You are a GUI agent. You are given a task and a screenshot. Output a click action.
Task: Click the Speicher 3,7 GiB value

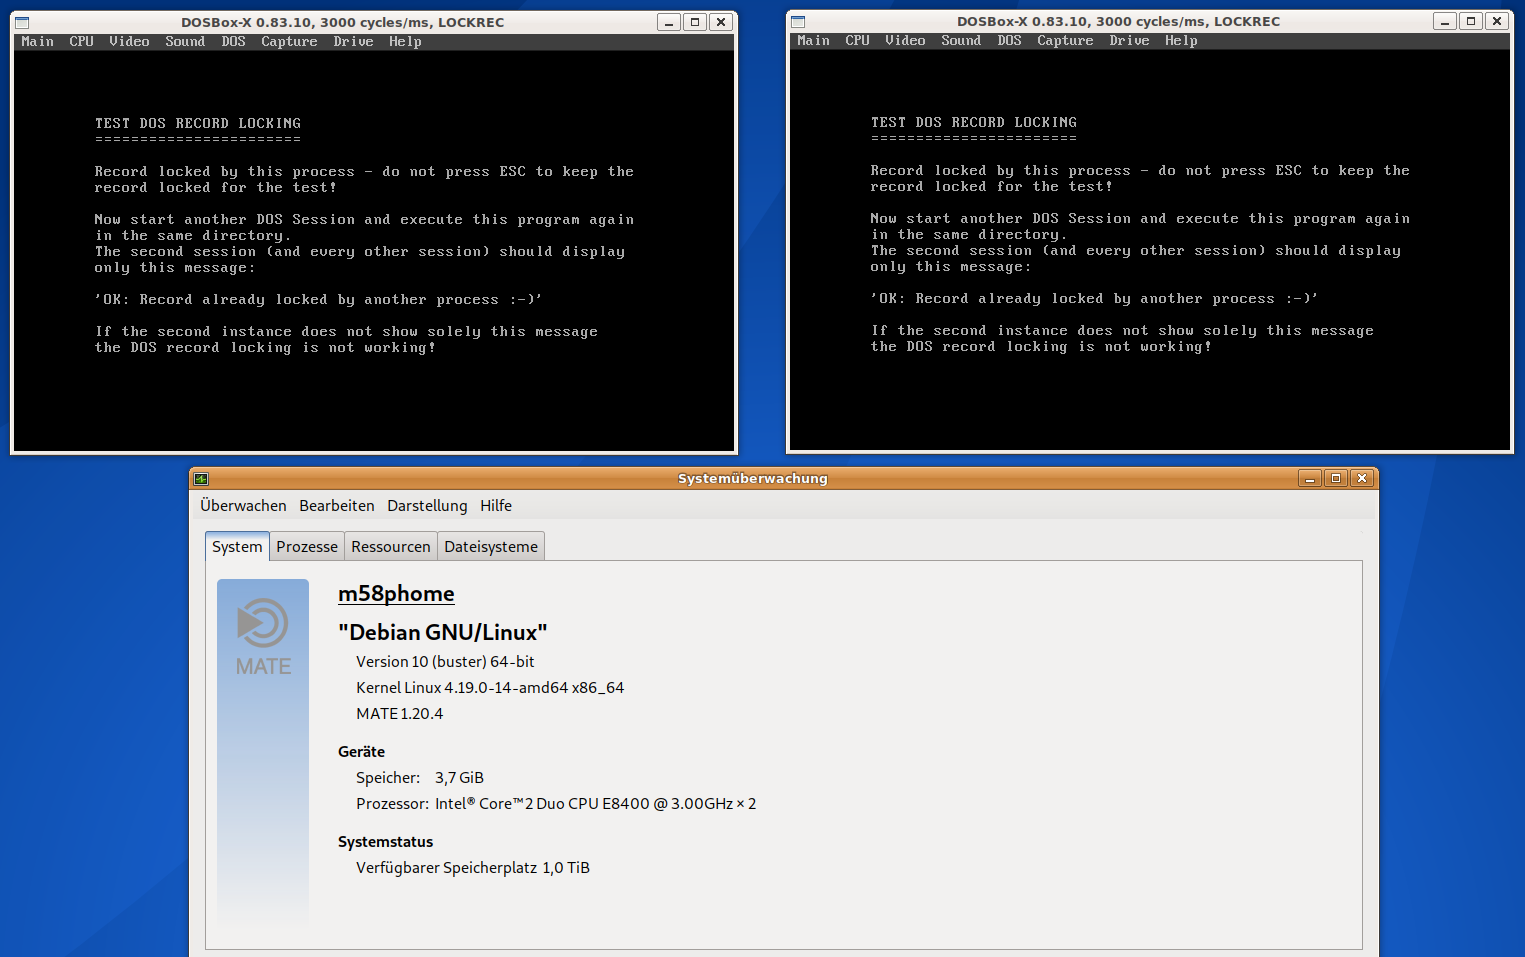click(459, 778)
